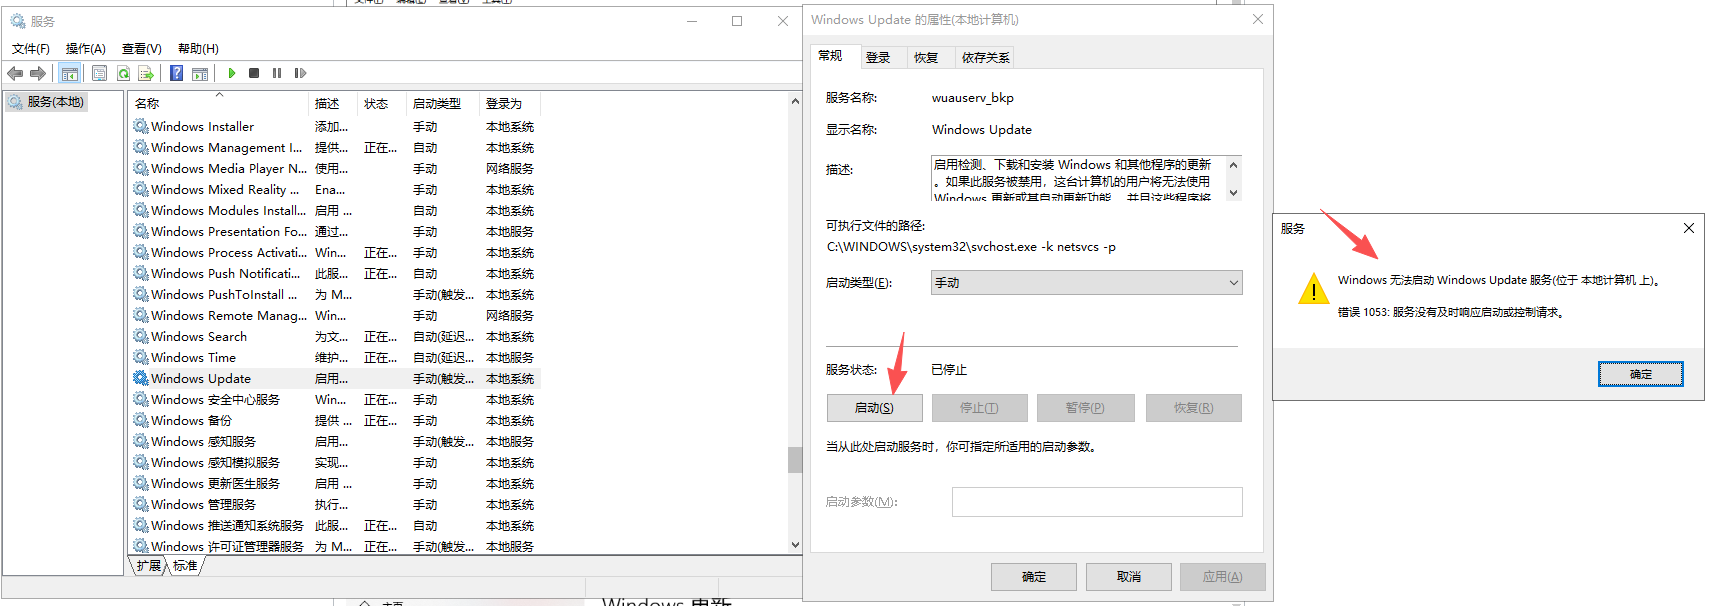
Task: Click the service name wuauserv_bkp text
Action: click(973, 98)
